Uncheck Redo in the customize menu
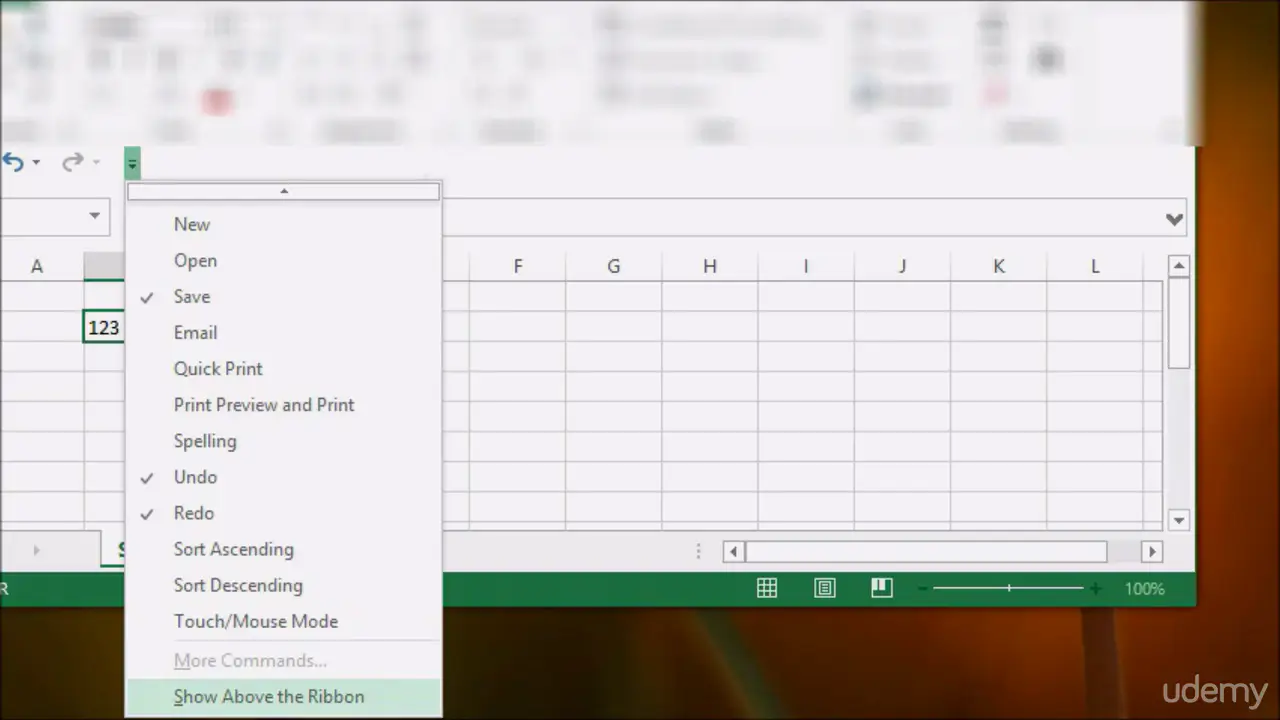This screenshot has width=1280, height=720. click(283, 513)
